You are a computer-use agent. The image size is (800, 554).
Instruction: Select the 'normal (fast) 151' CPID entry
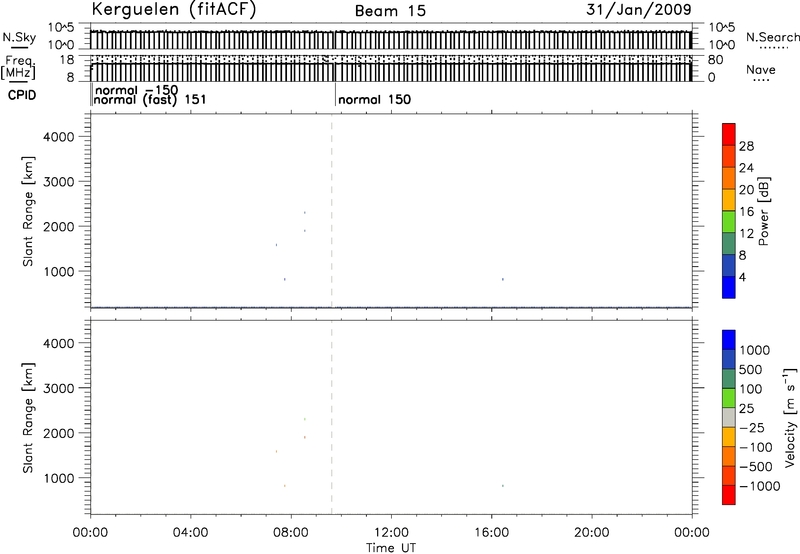tap(149, 99)
